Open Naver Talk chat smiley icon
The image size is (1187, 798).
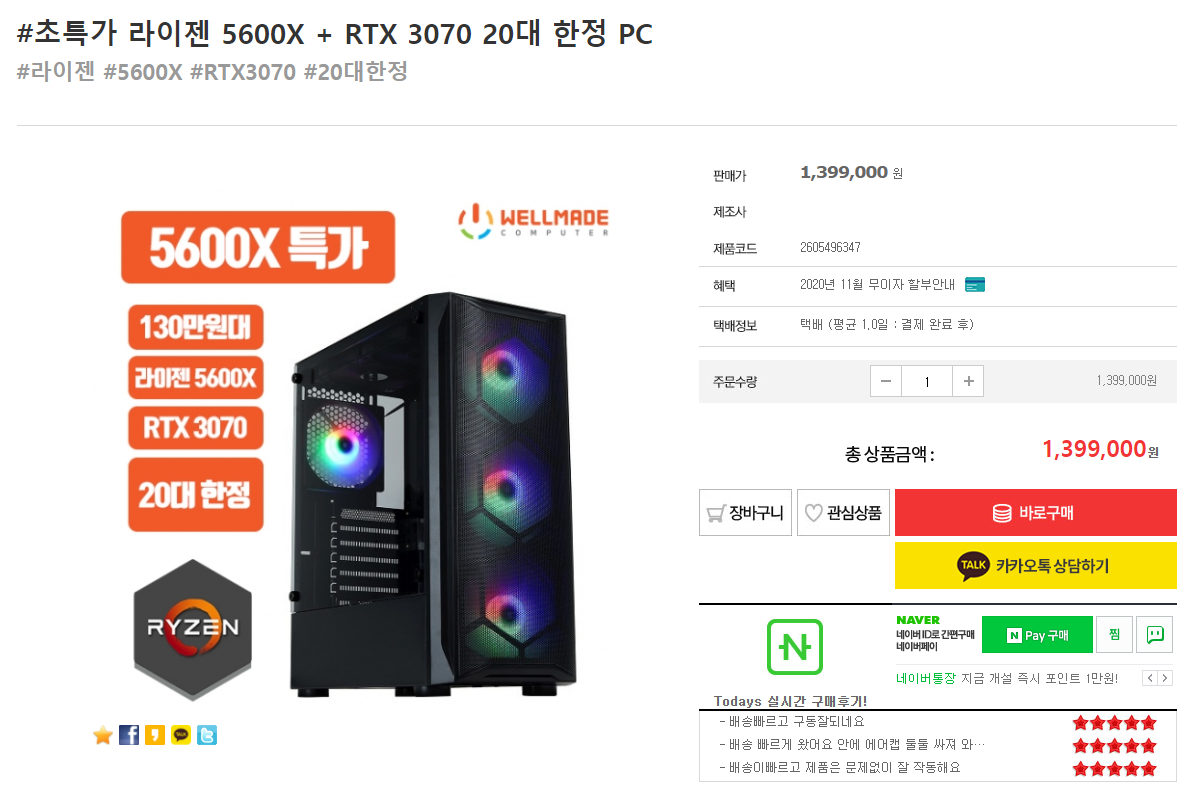1154,634
